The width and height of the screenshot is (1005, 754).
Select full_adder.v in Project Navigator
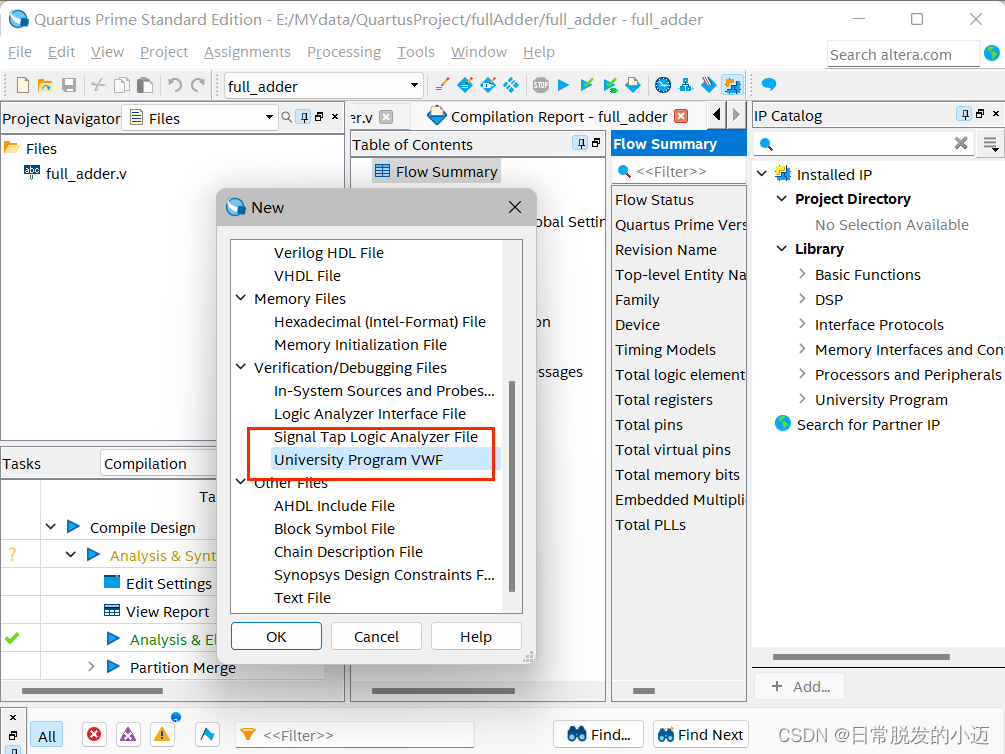point(86,173)
